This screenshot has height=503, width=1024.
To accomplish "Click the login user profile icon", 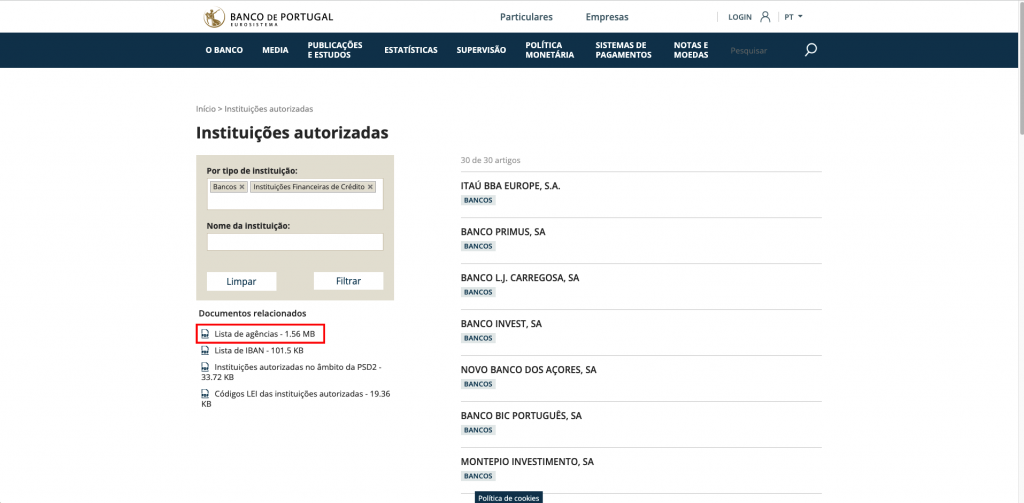I will click(x=765, y=17).
